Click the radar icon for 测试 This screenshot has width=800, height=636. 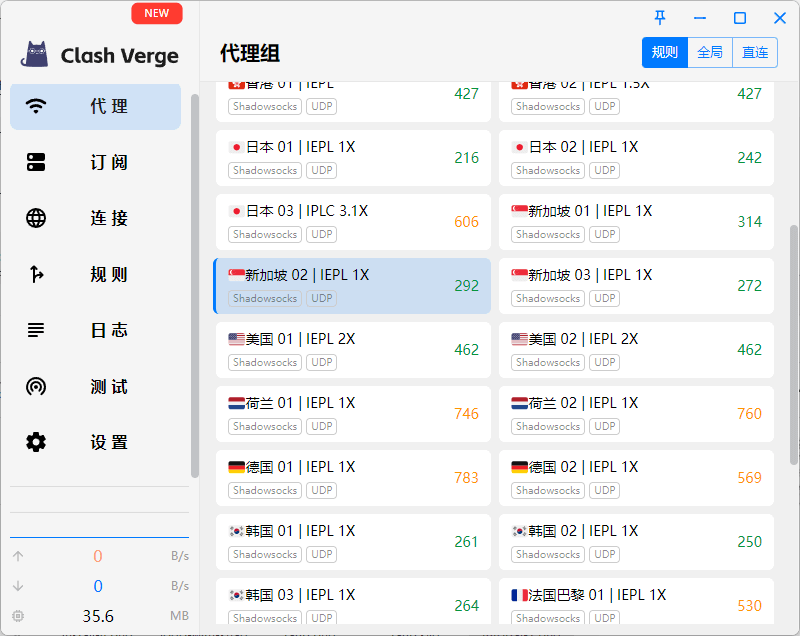point(37,387)
